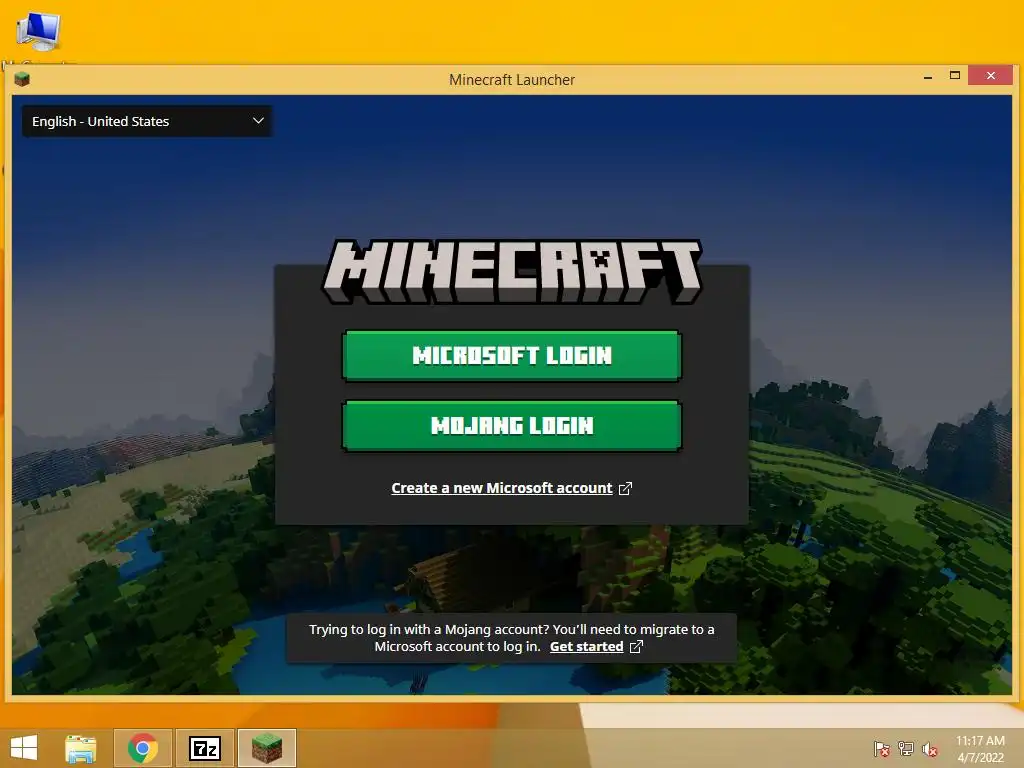Click the Minecraft block icon in title bar
Viewport: 1024px width, 768px height.
tap(22, 80)
